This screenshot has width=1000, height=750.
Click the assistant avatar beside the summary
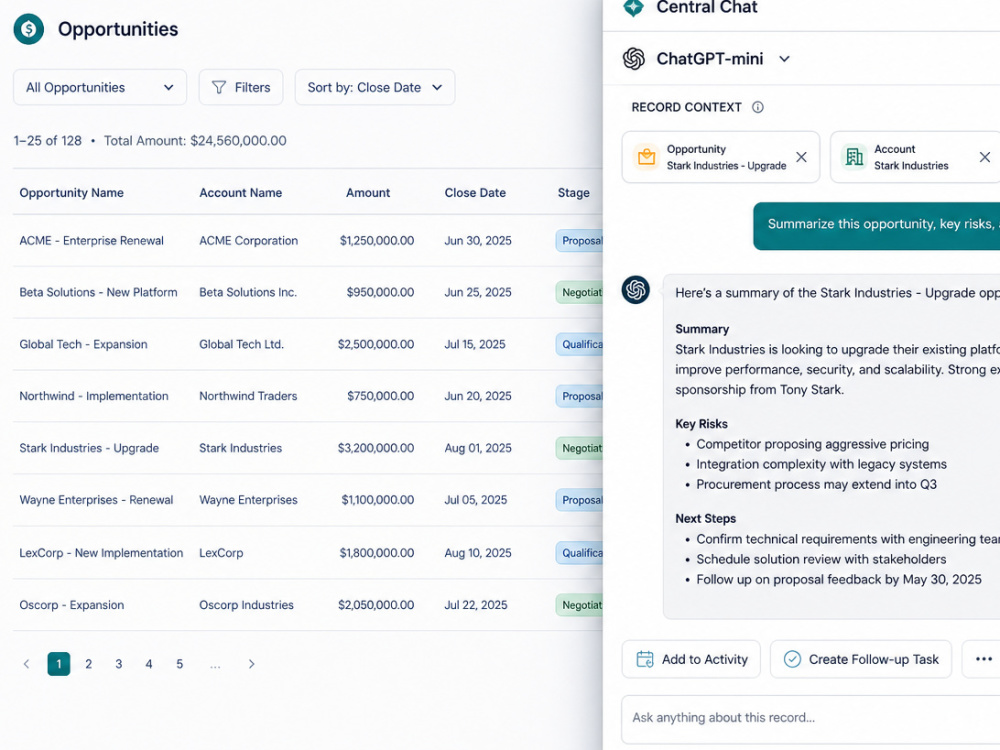[636, 290]
